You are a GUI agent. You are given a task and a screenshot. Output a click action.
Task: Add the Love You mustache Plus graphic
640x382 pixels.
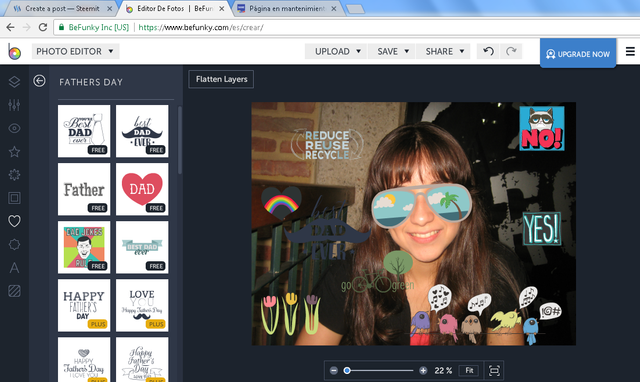point(142,305)
